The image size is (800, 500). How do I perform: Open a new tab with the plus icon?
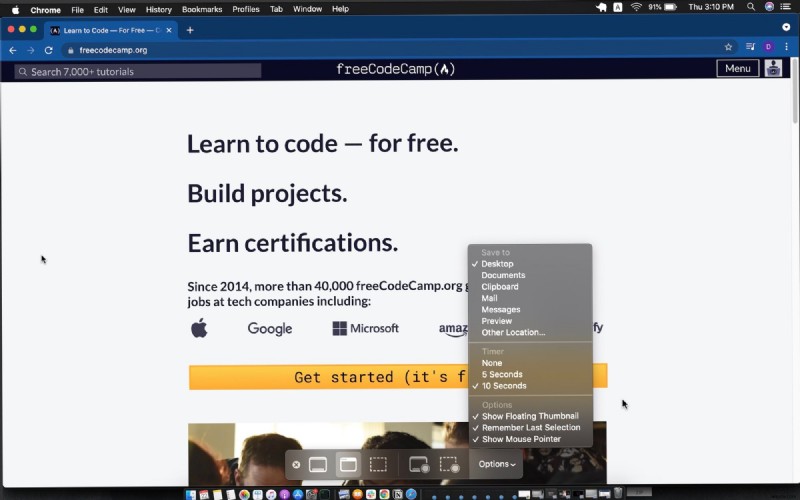[190, 30]
